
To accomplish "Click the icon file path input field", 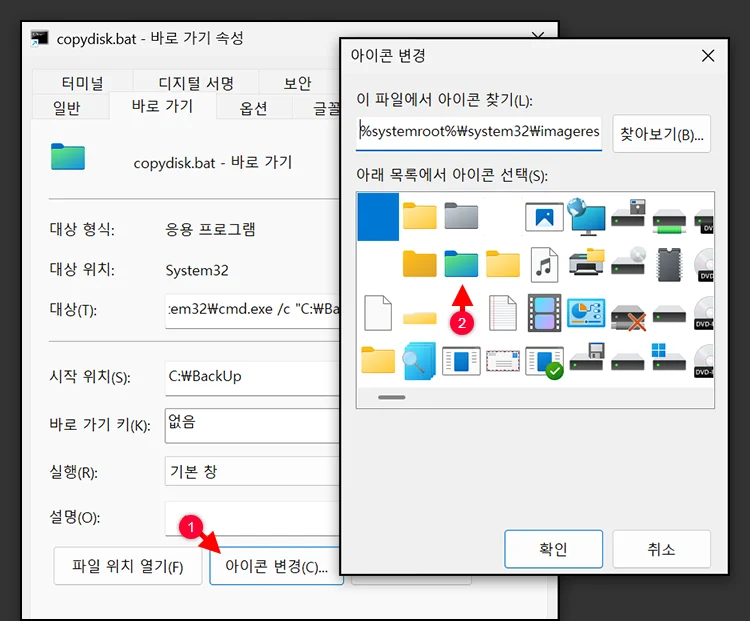I will click(479, 133).
